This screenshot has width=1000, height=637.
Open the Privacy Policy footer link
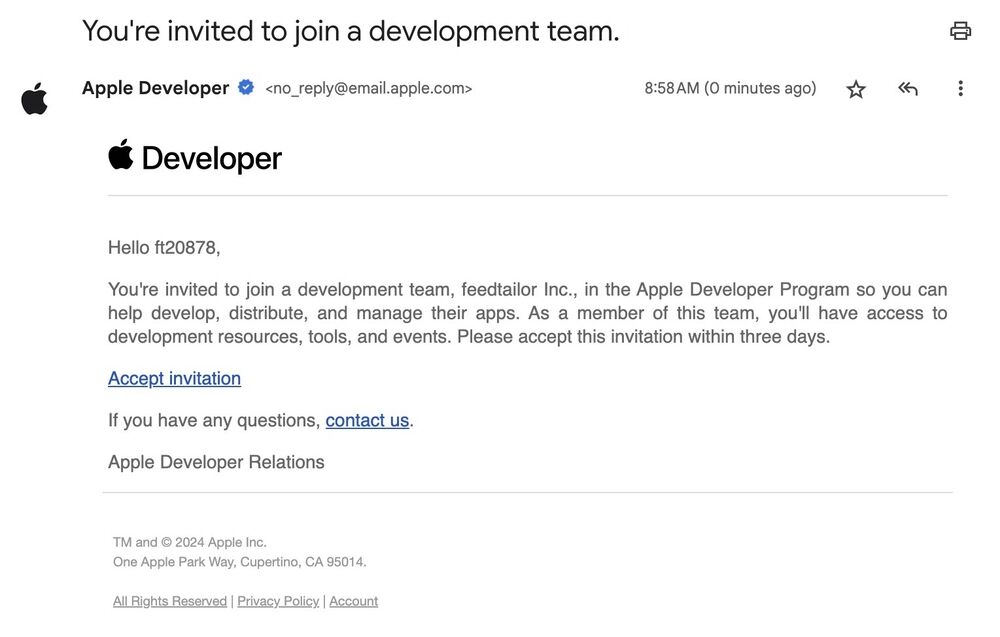[278, 601]
